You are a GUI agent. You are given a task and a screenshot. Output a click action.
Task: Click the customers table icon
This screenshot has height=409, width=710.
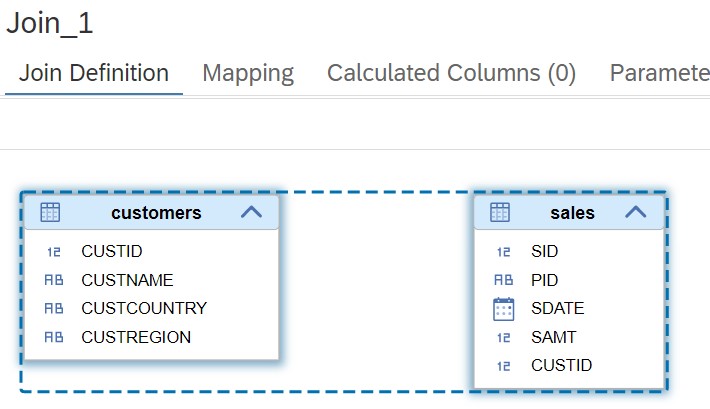50,212
